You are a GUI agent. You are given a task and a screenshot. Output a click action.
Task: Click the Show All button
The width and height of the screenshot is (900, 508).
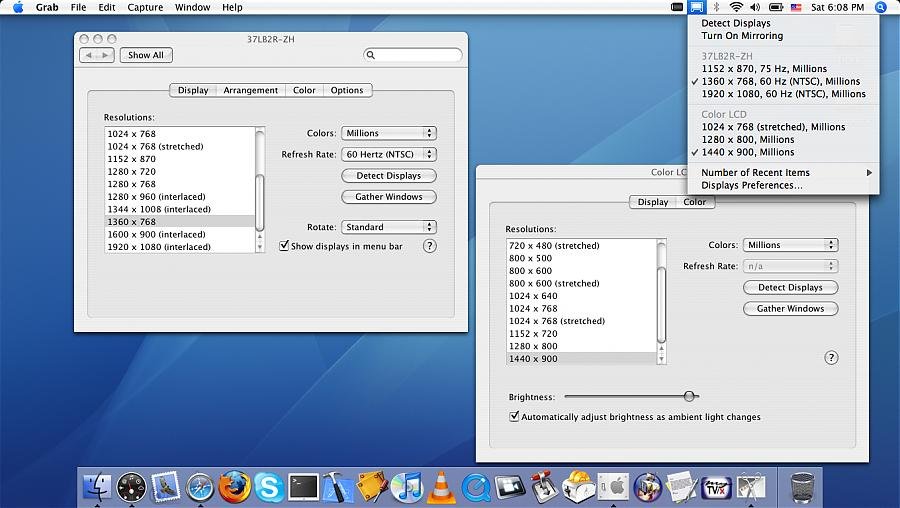(x=145, y=55)
